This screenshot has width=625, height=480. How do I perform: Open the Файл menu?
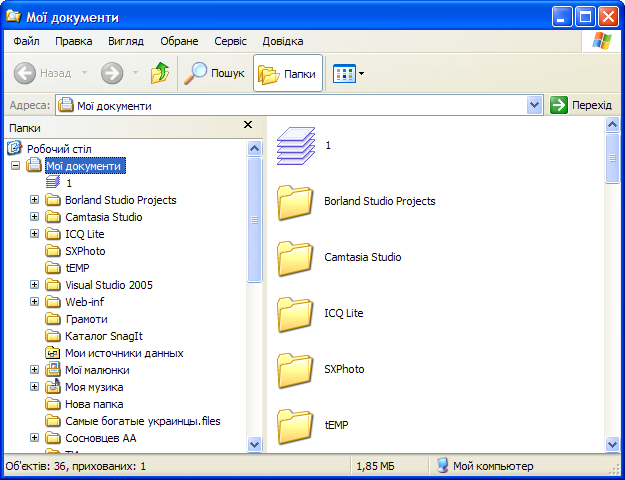point(26,41)
